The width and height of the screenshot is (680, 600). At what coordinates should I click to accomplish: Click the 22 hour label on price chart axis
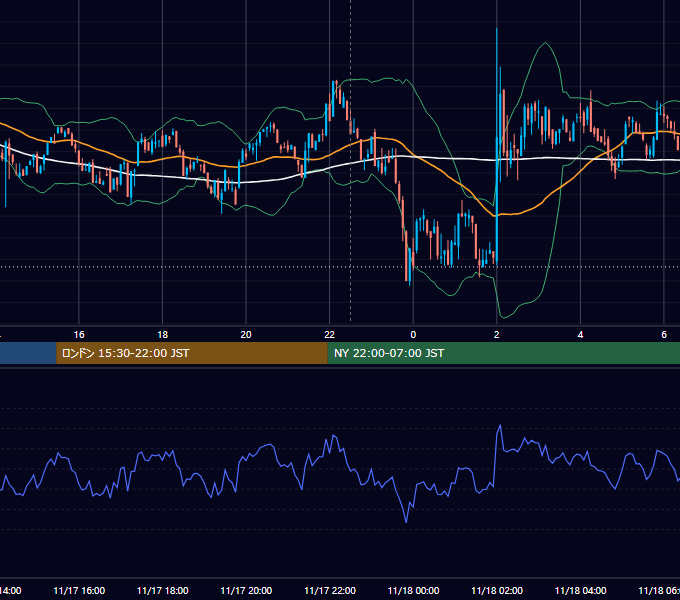click(330, 335)
